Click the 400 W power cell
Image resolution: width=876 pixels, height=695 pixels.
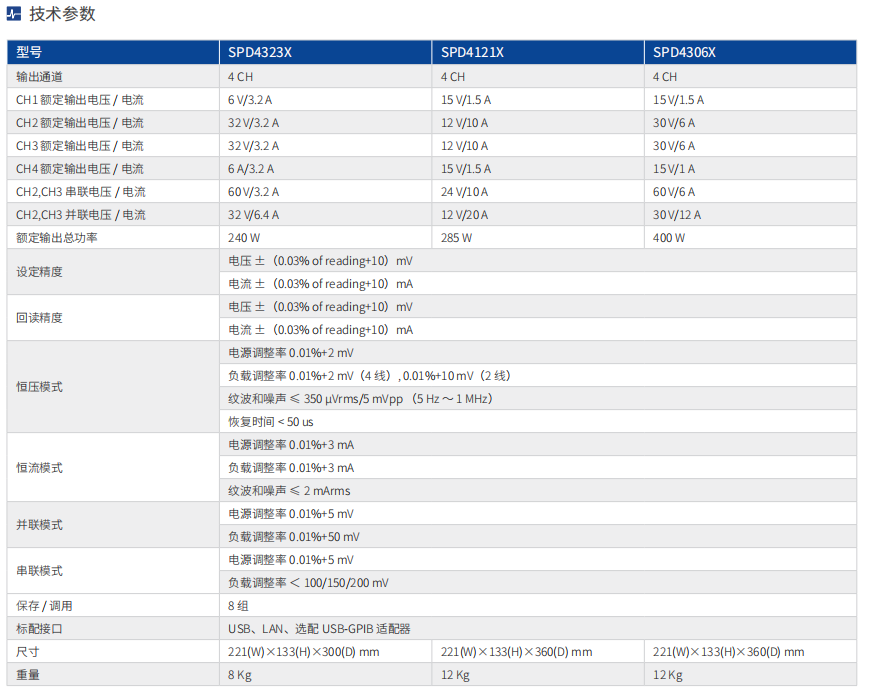tap(669, 238)
